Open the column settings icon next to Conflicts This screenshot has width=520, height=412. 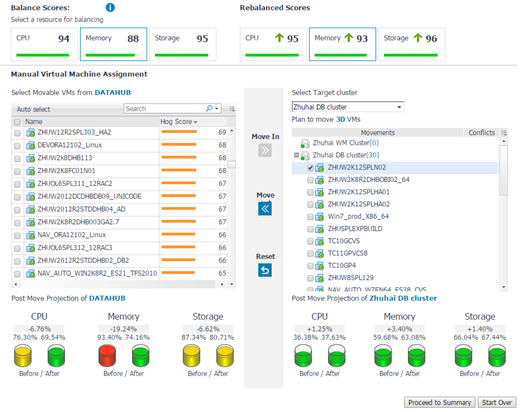tap(504, 133)
